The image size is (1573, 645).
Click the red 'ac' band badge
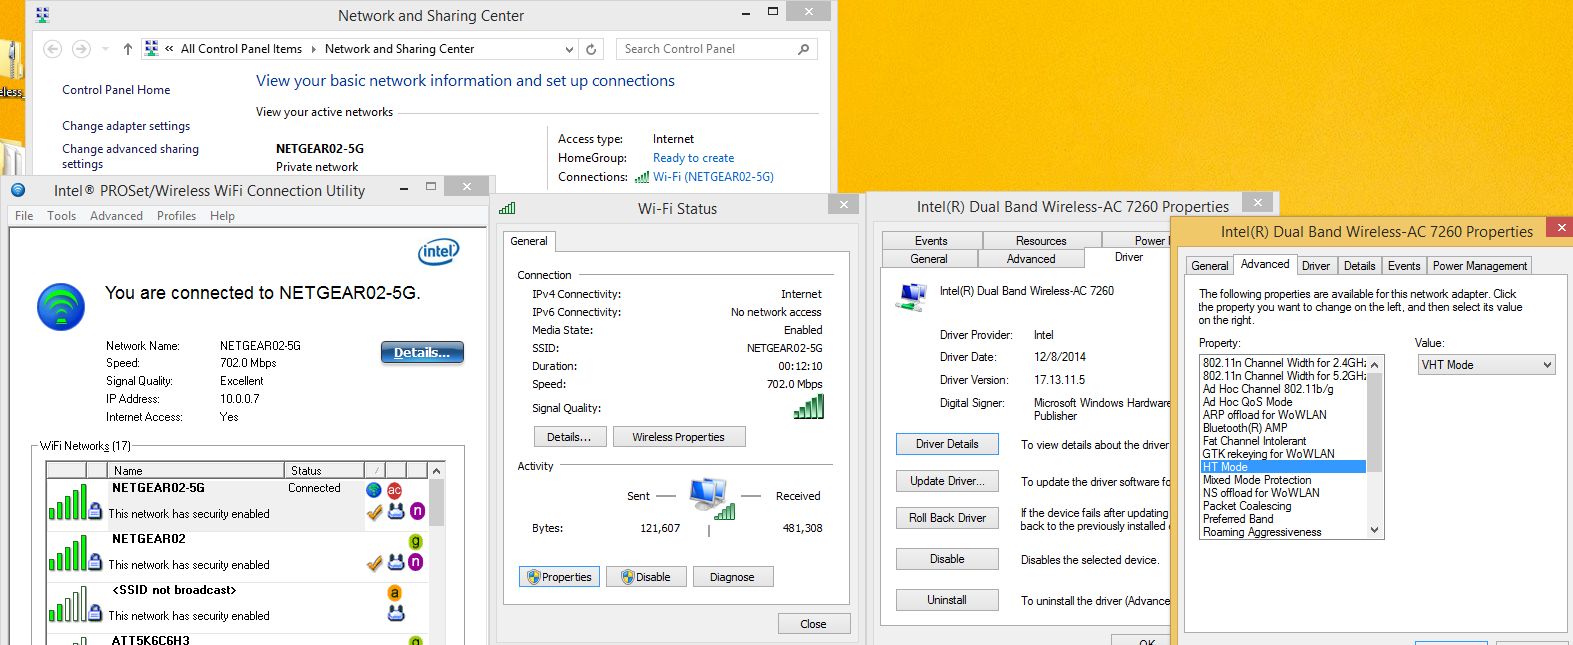(x=395, y=489)
